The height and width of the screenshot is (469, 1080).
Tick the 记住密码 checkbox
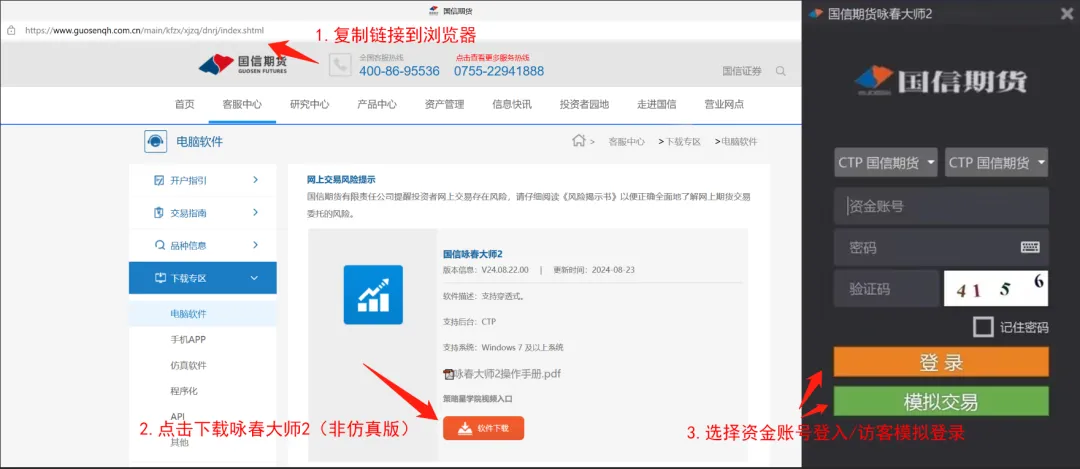(x=983, y=326)
